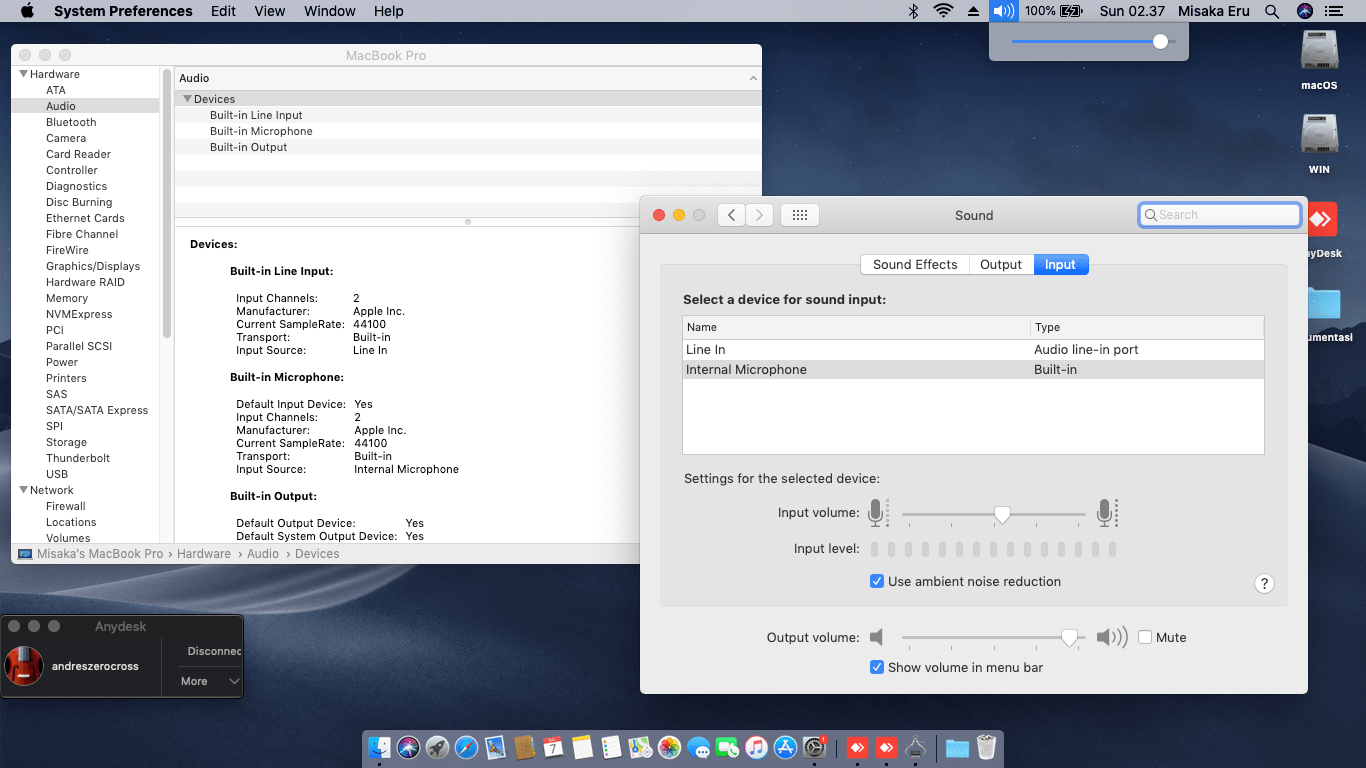The height and width of the screenshot is (768, 1366).
Task: Click Disconnect in Anydesk window
Action: coord(214,651)
